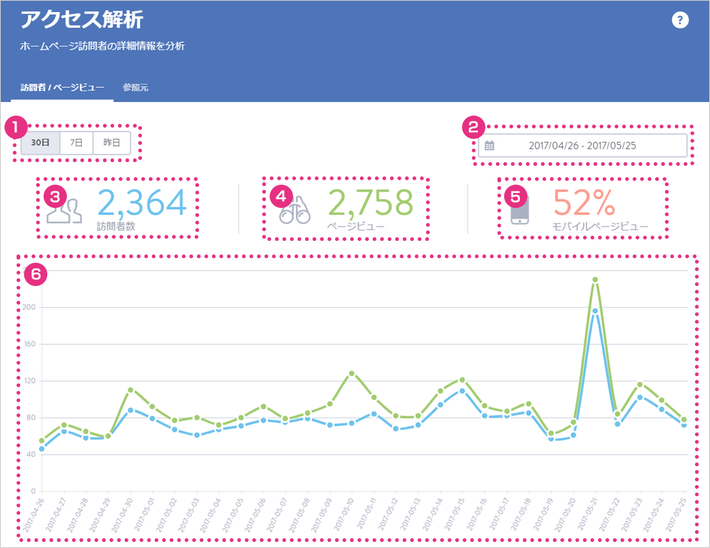Open the date range 2017/04/26 - 2017/05/25 picker
Screen dimensions: 710x548
(583, 145)
